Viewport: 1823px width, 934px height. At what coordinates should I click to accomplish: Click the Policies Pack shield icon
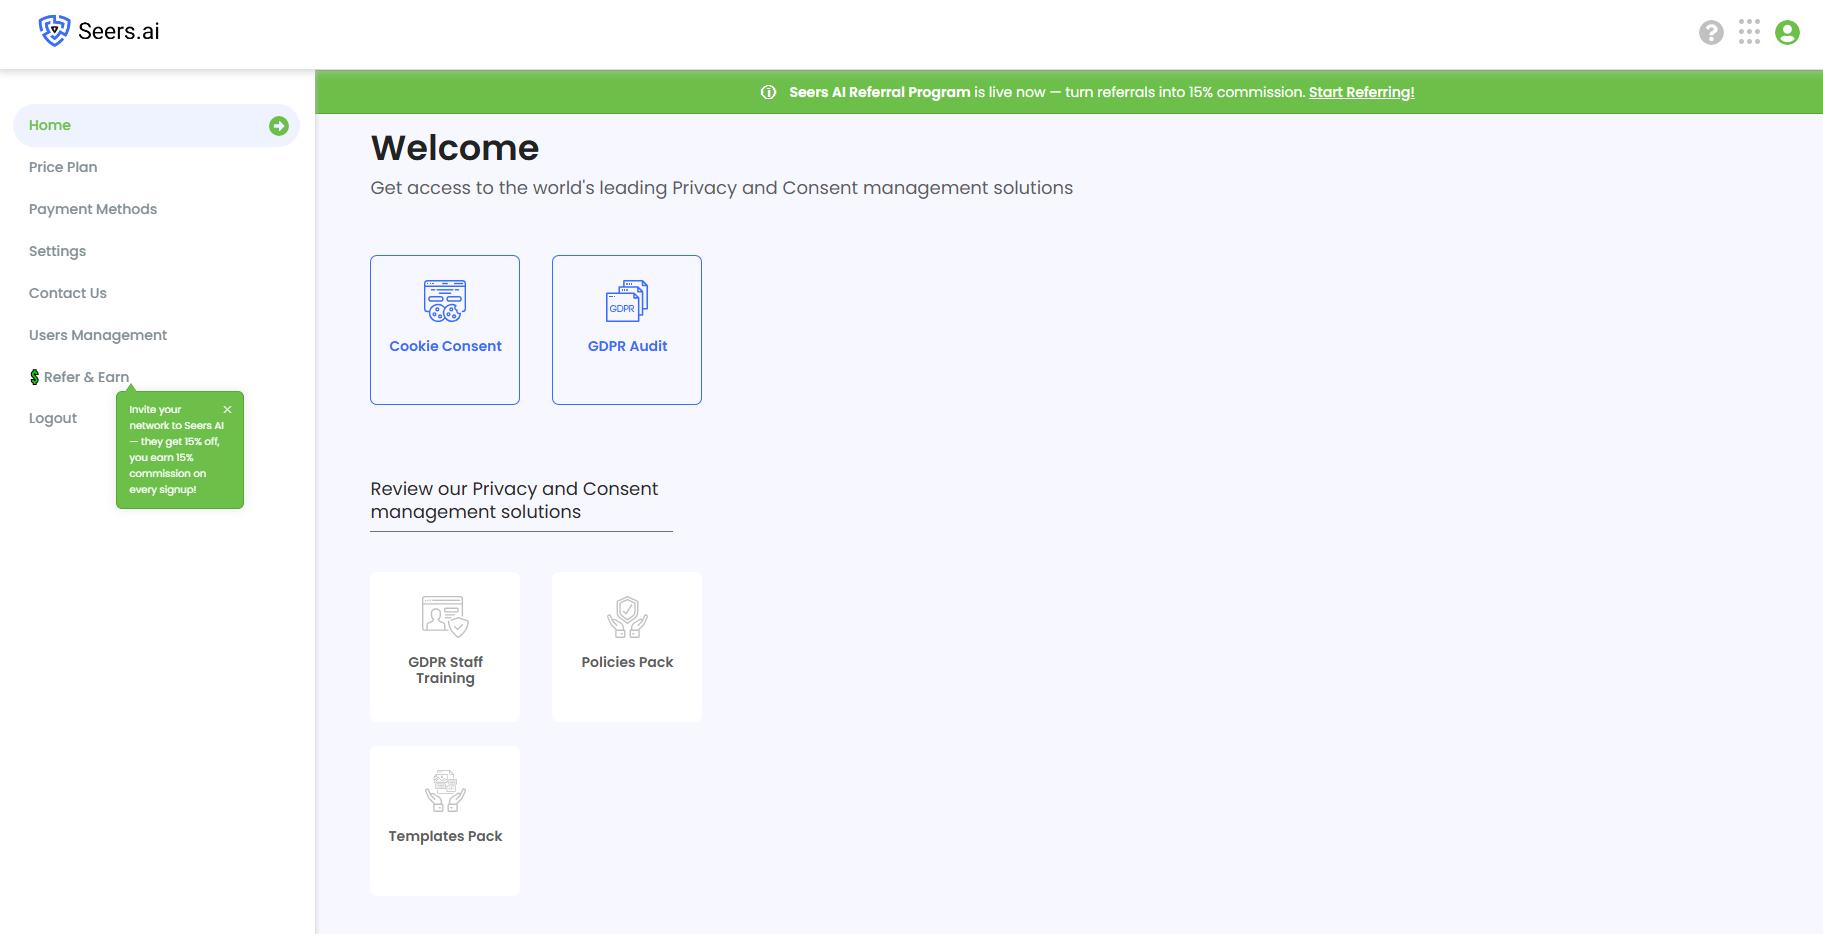click(627, 617)
